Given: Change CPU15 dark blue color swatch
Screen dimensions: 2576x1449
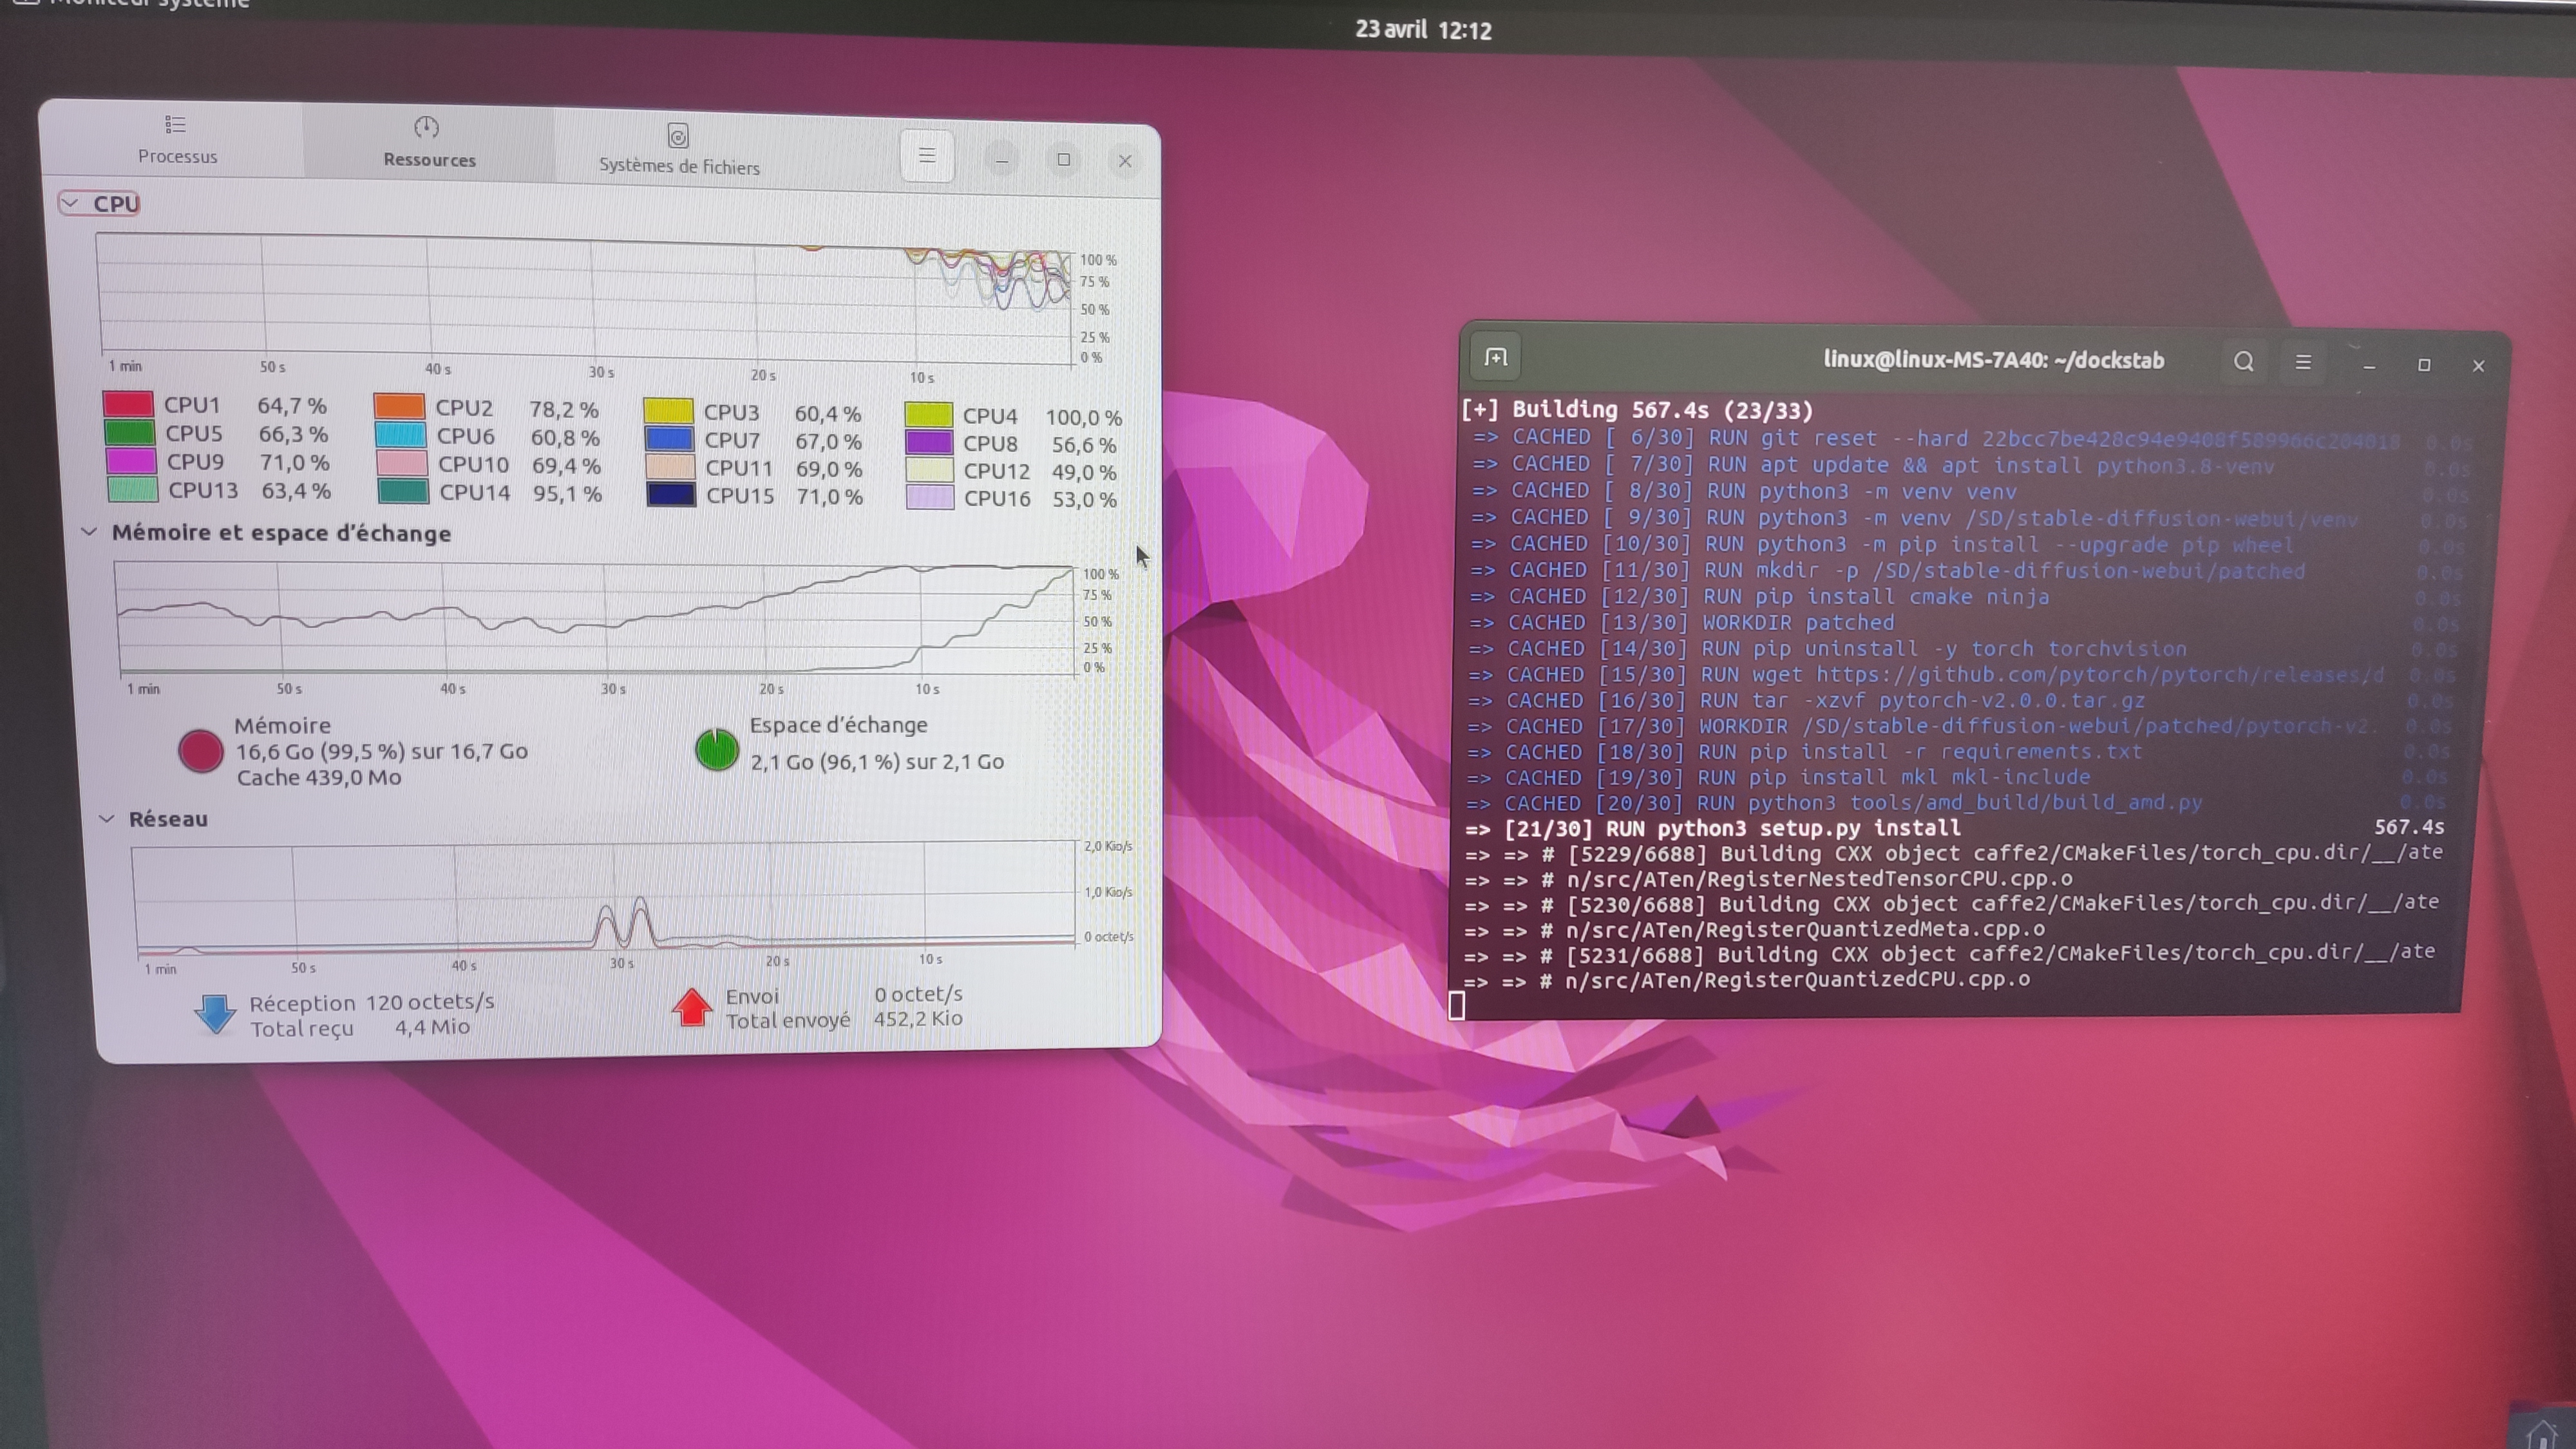Looking at the screenshot, I should (671, 494).
